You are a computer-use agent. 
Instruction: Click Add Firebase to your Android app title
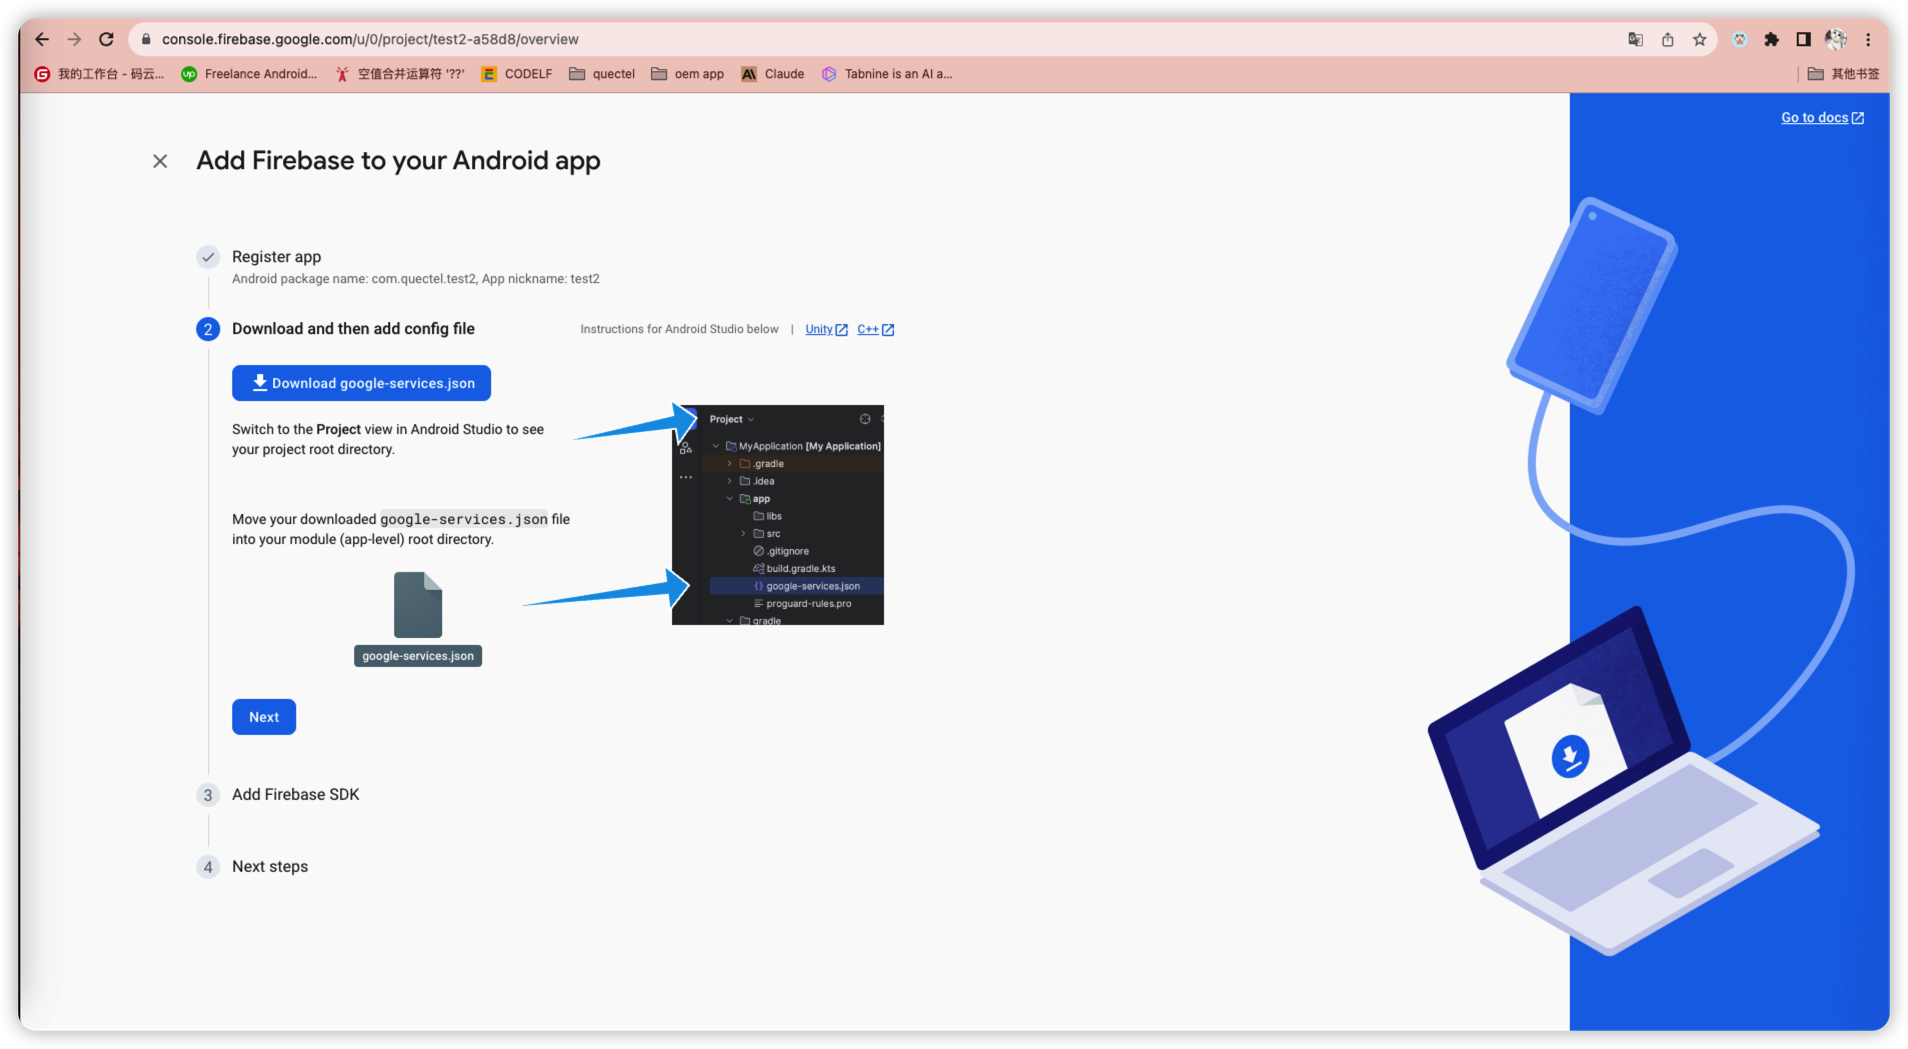pos(398,161)
